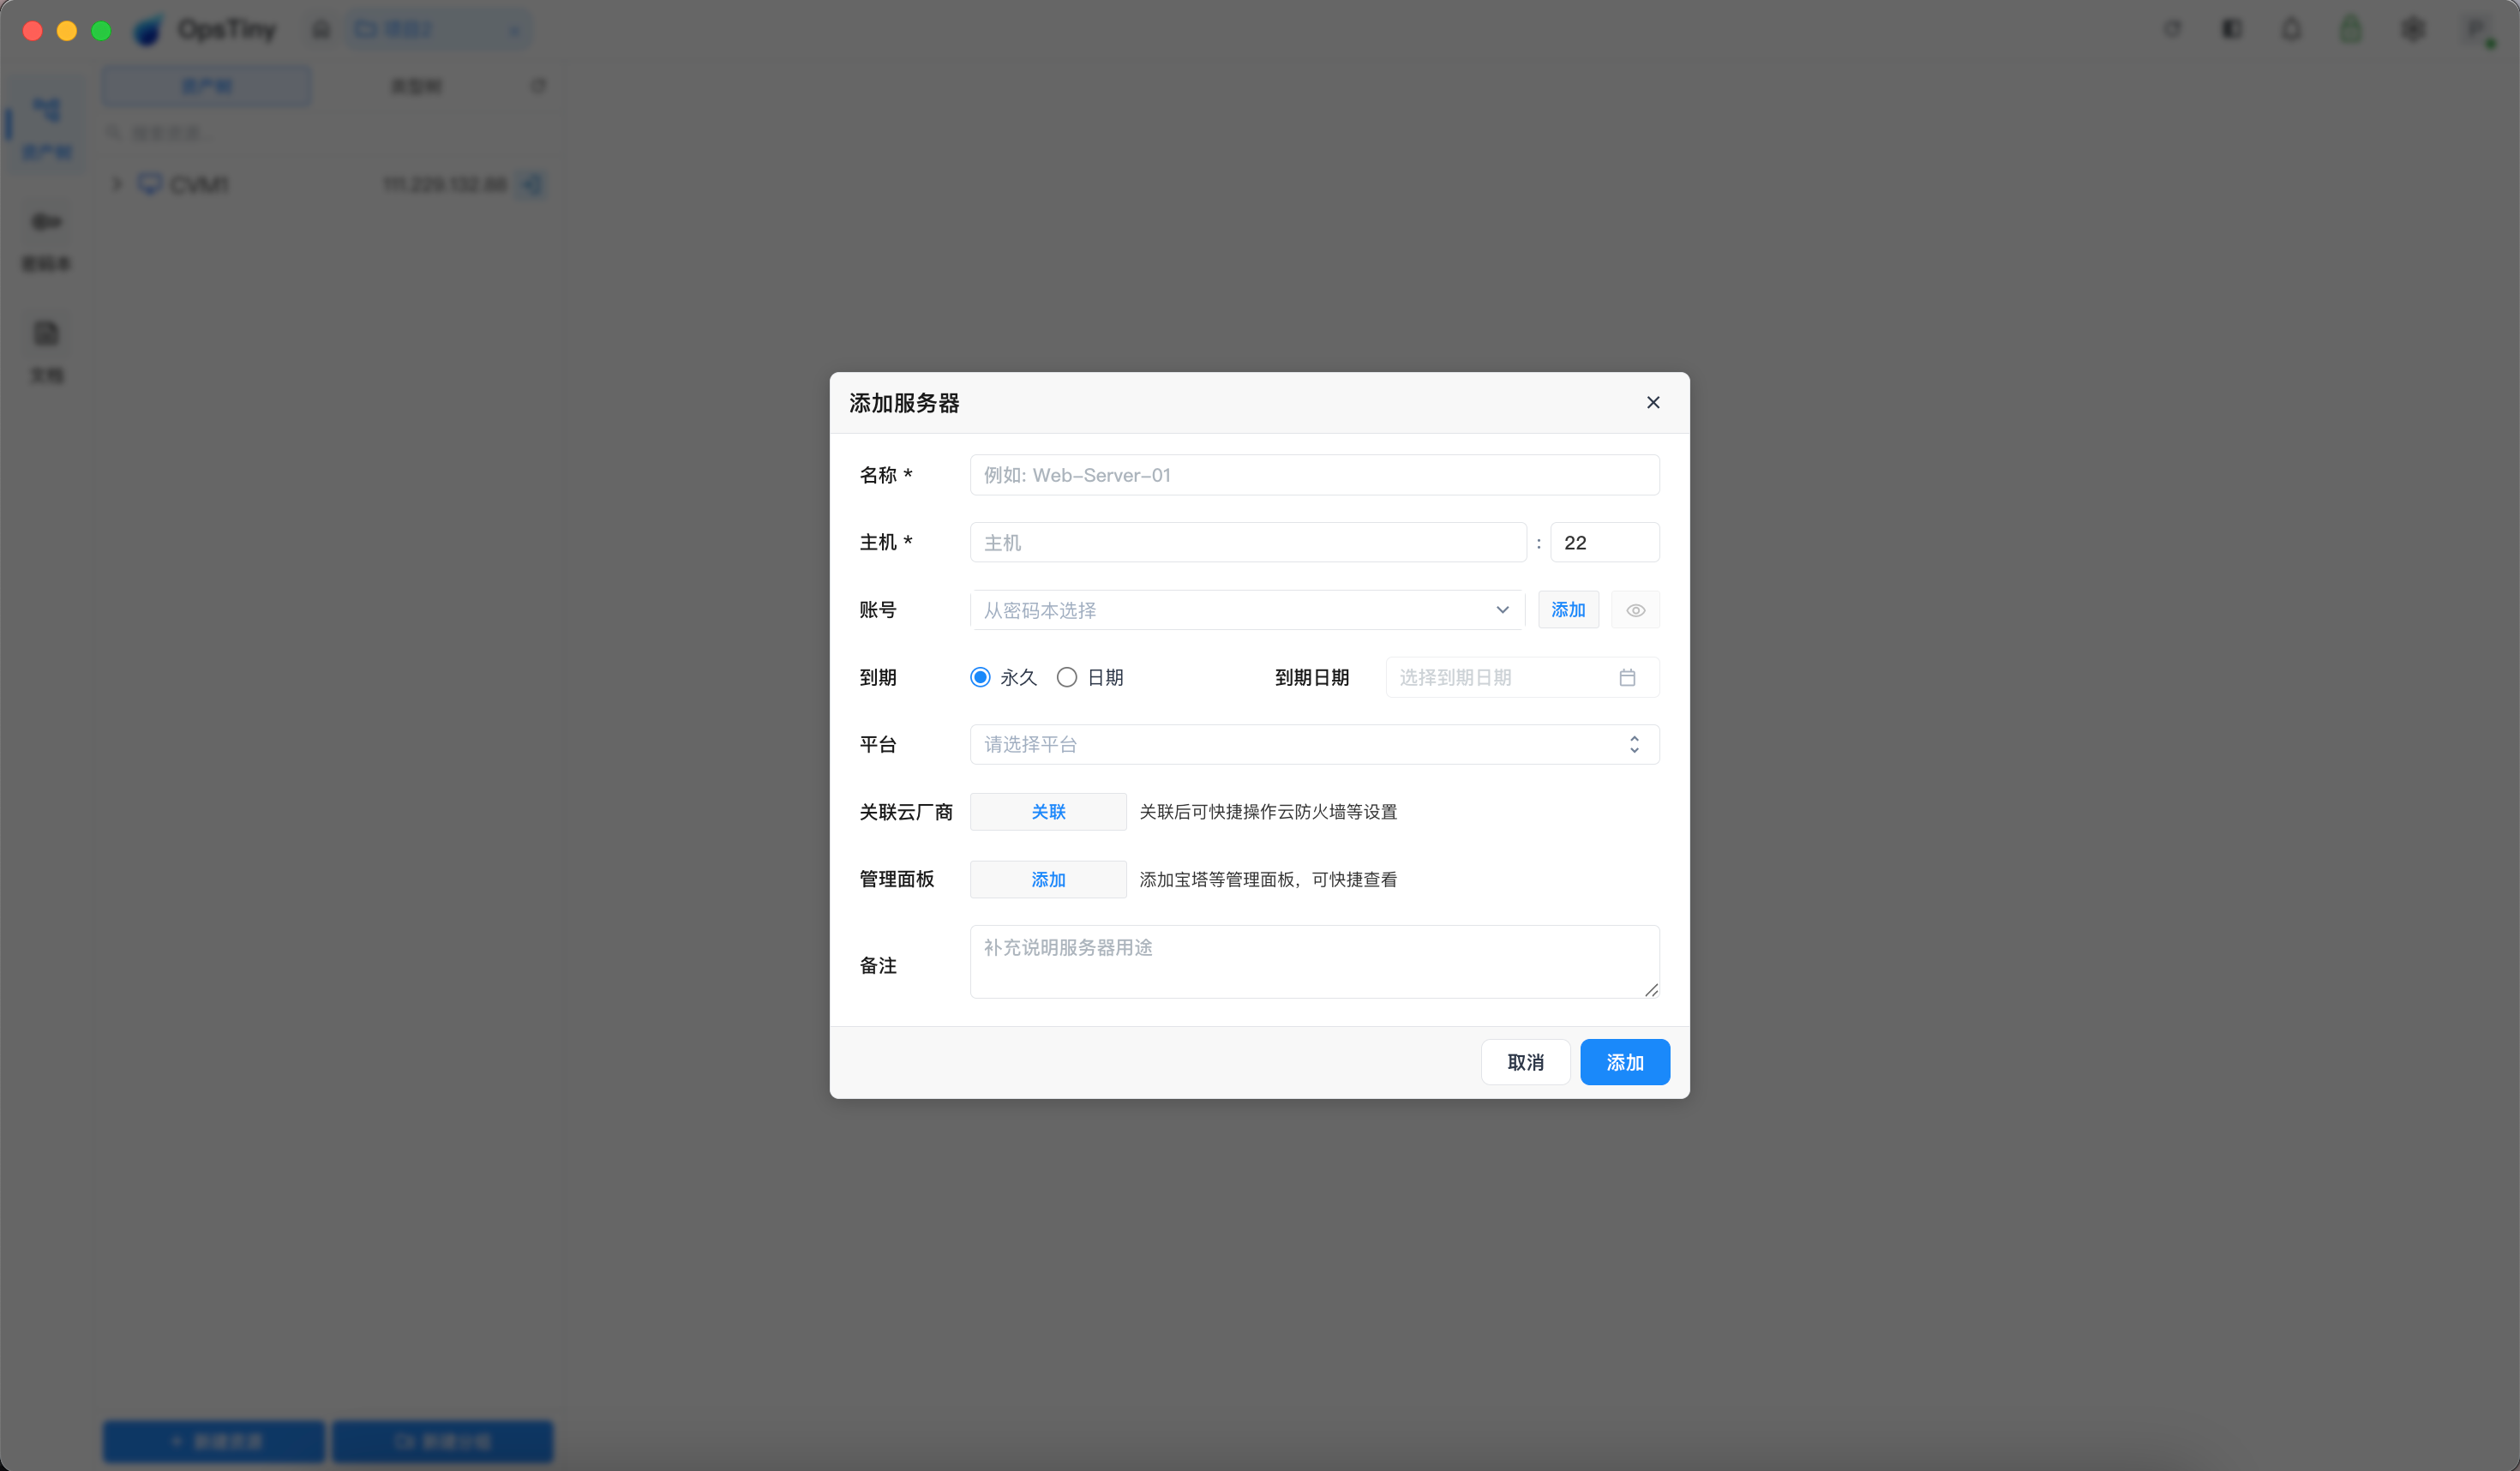
Task: Click the text 关联后可快捷操作云防火墙等设置
Action: [1268, 812]
